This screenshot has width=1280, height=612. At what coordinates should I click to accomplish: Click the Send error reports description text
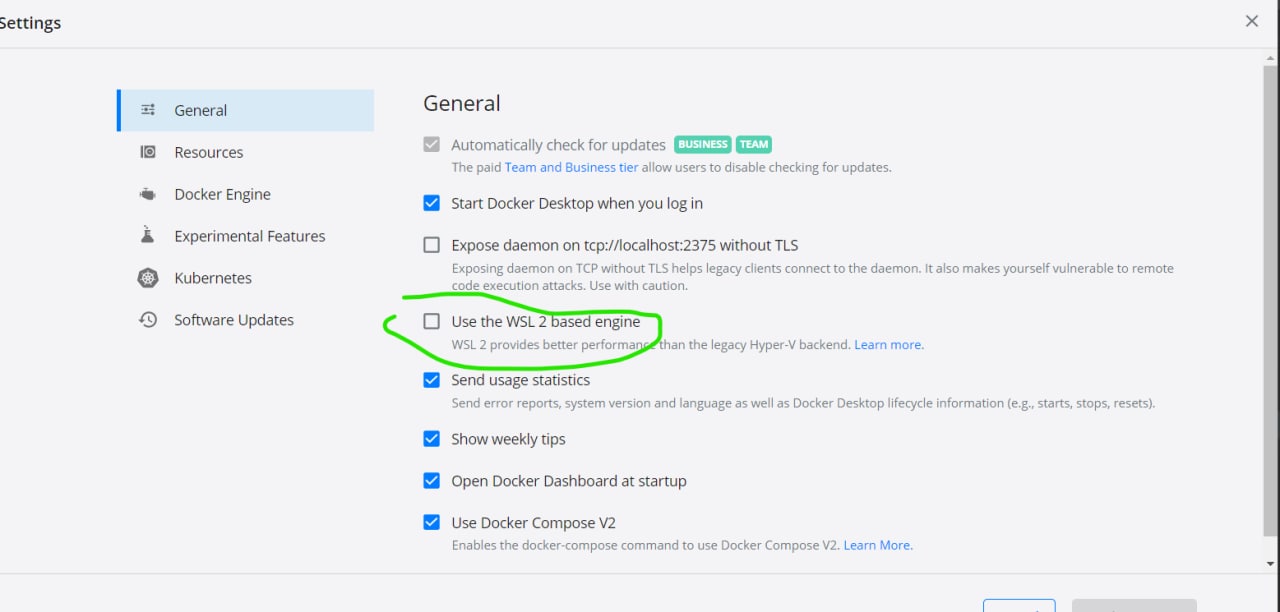coord(803,403)
